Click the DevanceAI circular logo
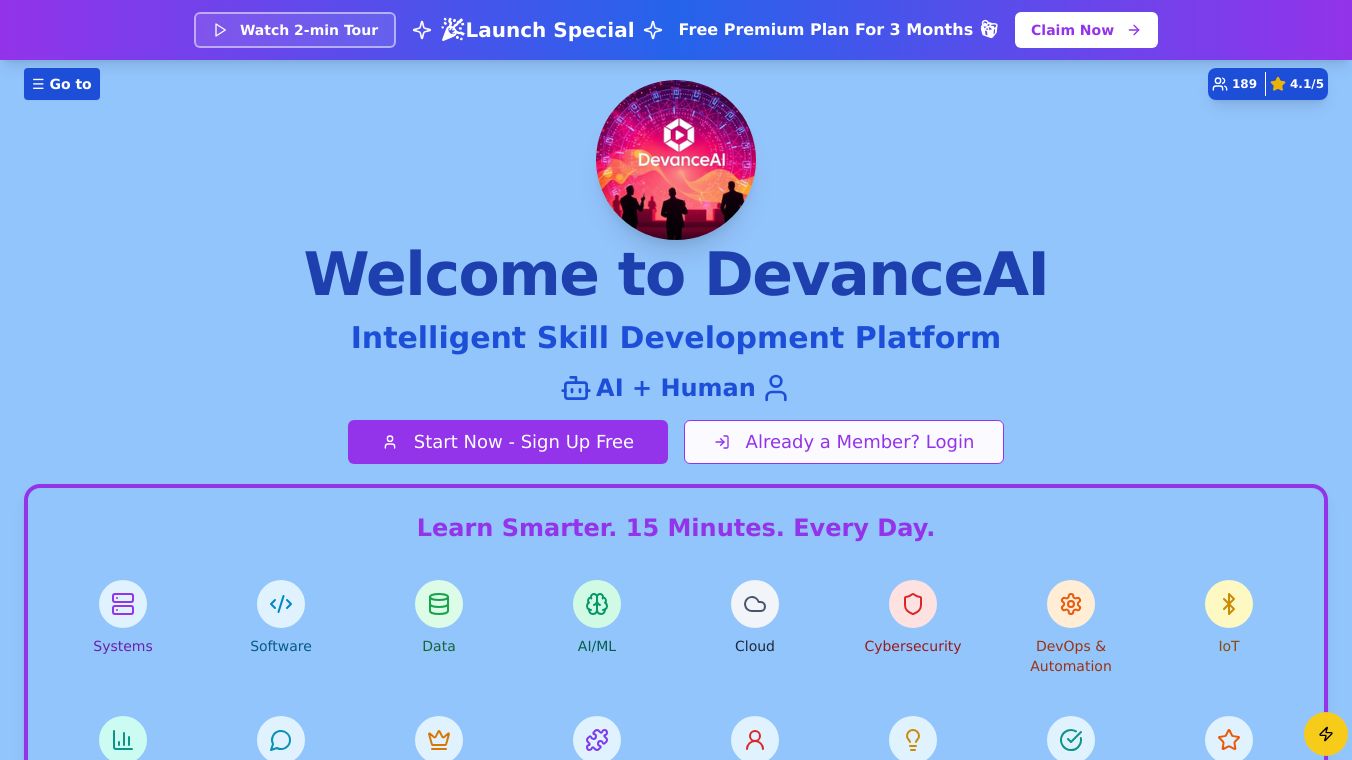Screen dimensions: 1352x760 [x=676, y=160]
